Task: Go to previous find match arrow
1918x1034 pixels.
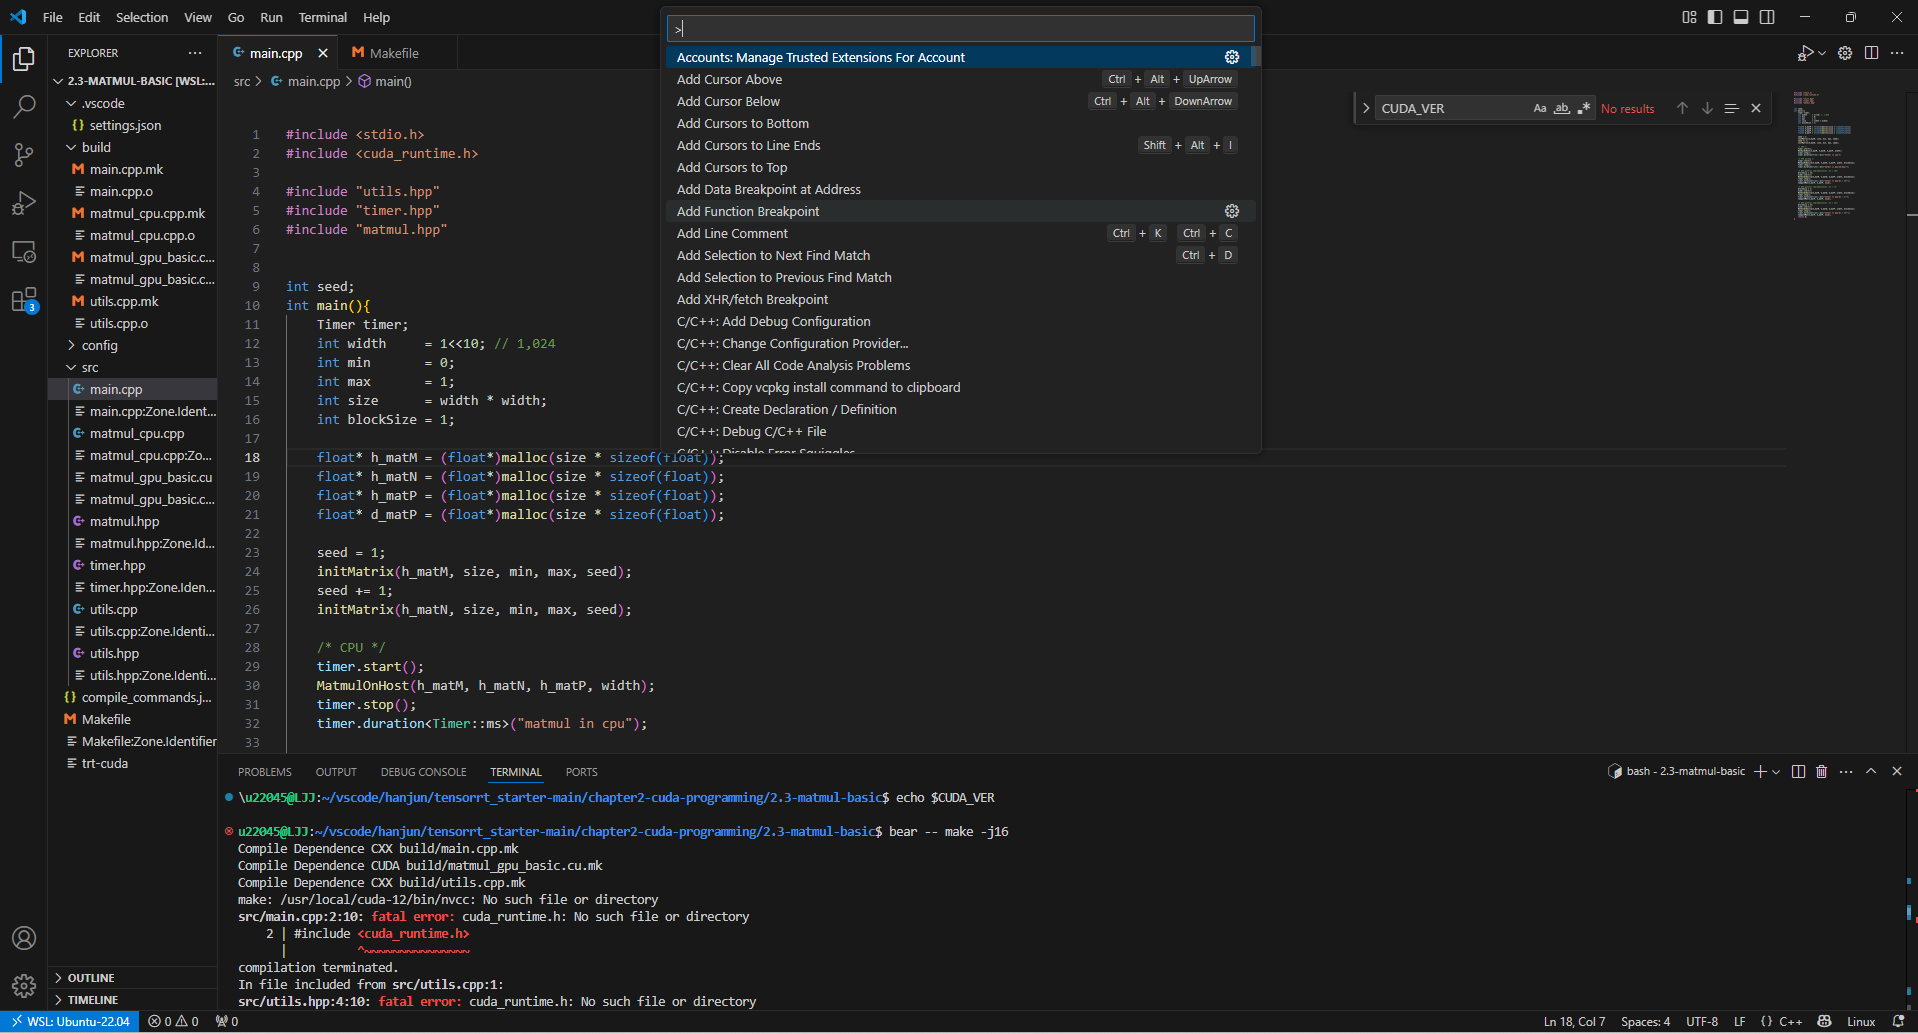Action: (1682, 108)
